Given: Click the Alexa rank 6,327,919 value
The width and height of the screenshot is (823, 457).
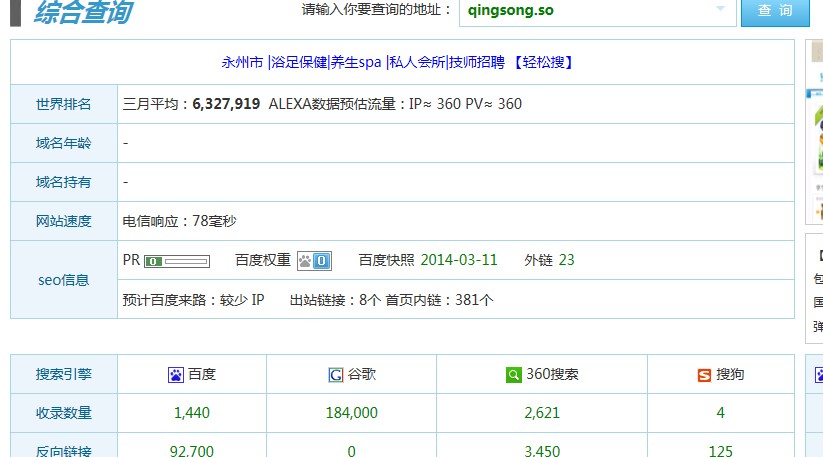Looking at the screenshot, I should coord(226,104).
